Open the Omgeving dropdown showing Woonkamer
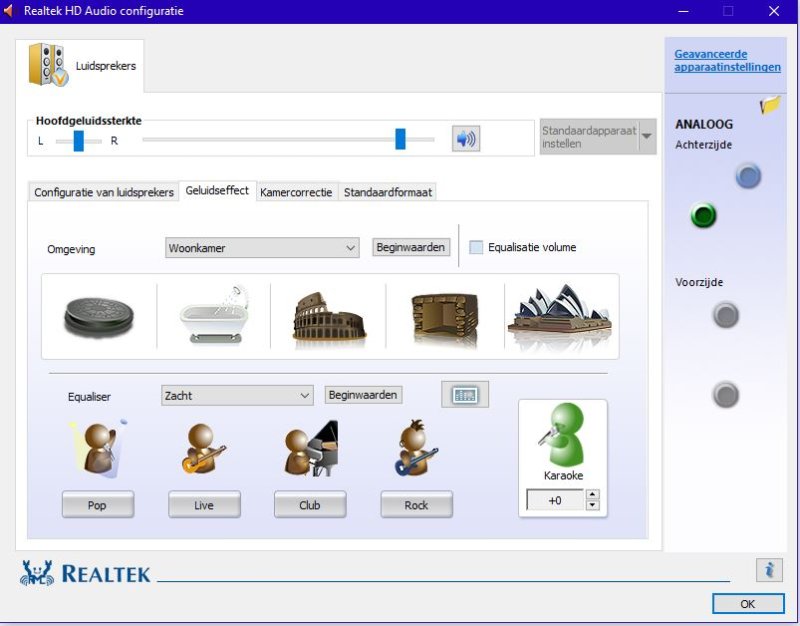This screenshot has width=800, height=626. pos(262,248)
